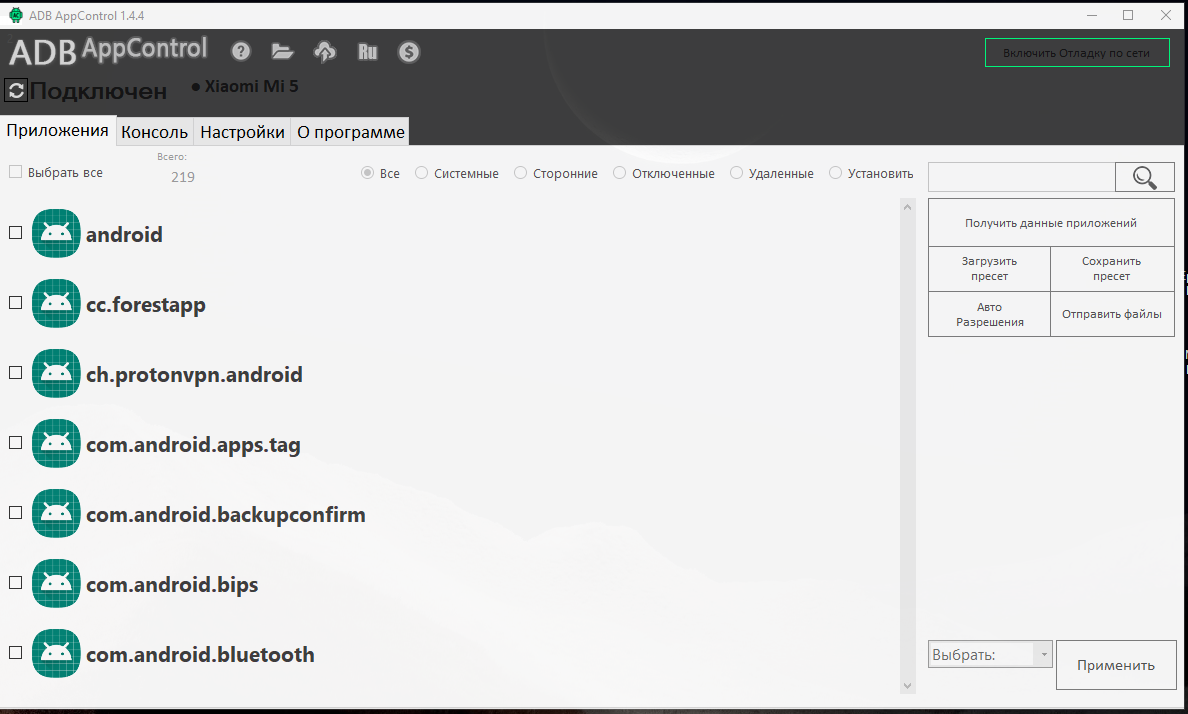Click 'Загрузить пресет' button
This screenshot has height=714, width=1188.
click(989, 269)
